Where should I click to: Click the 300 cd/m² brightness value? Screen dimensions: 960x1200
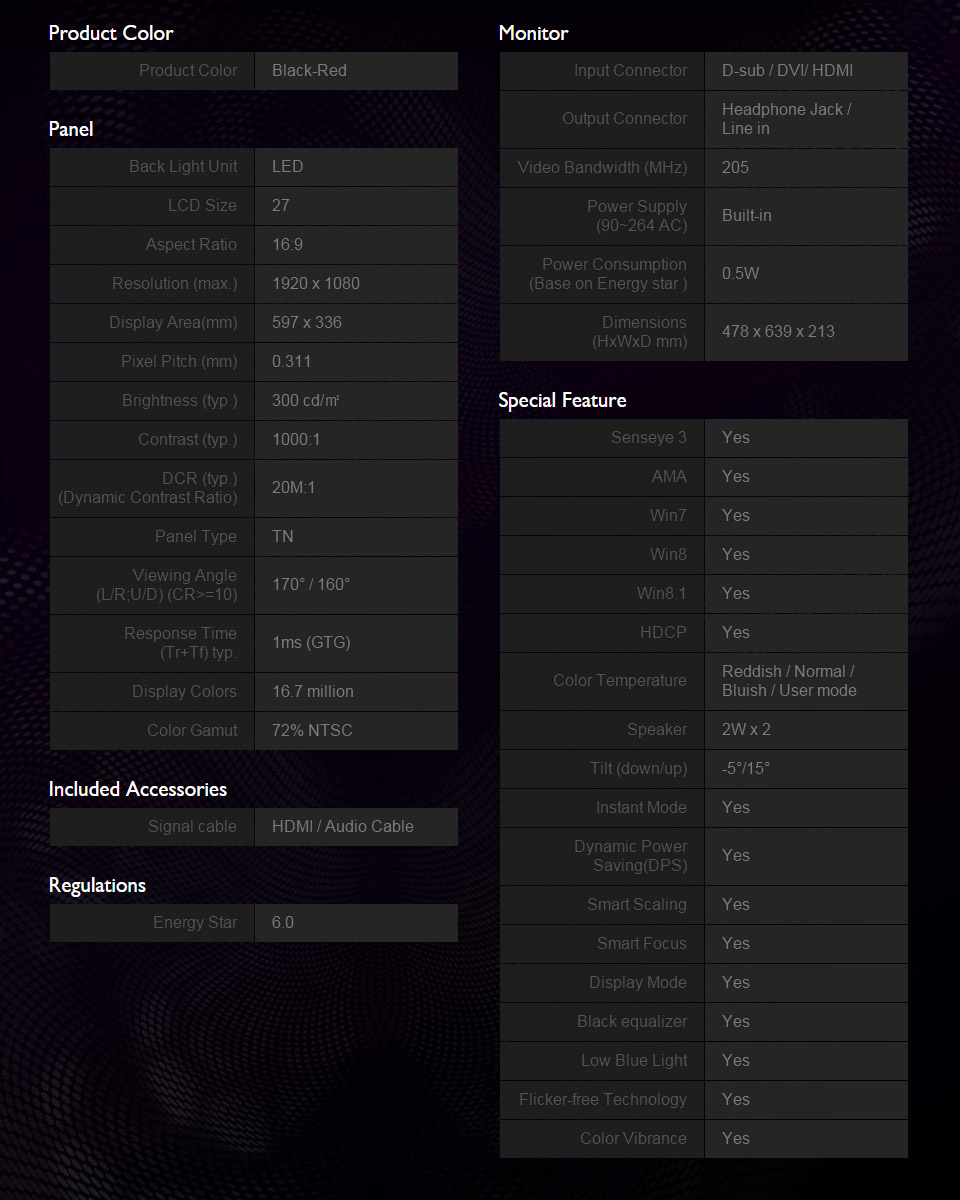[306, 401]
